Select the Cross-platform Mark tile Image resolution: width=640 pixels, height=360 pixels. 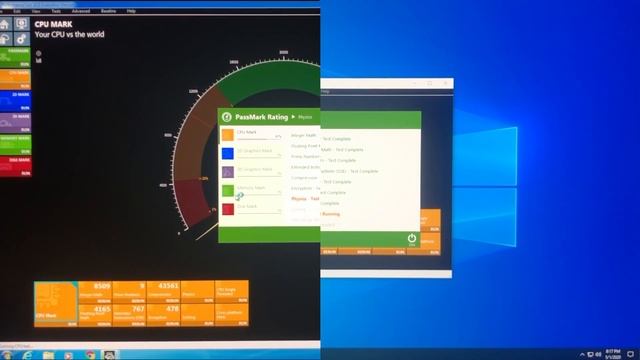(231, 315)
